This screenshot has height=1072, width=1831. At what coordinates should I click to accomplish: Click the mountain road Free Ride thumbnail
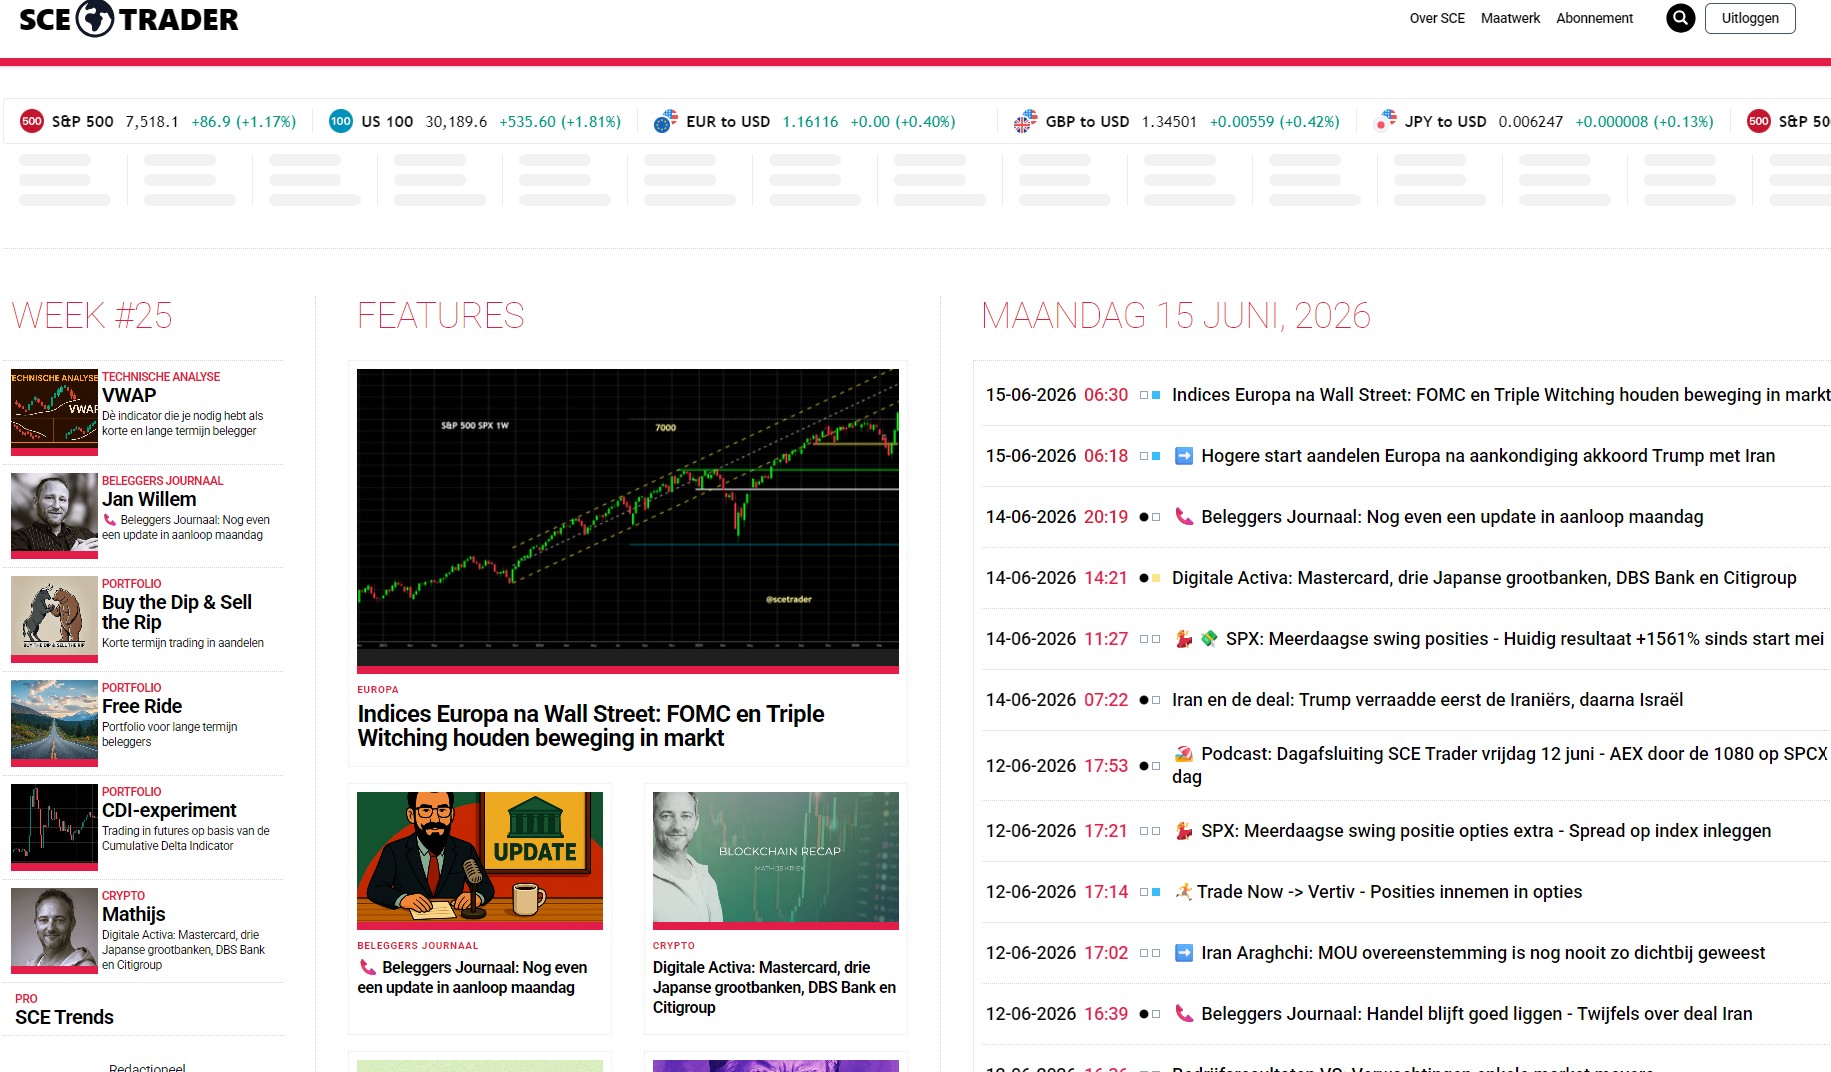(54, 723)
